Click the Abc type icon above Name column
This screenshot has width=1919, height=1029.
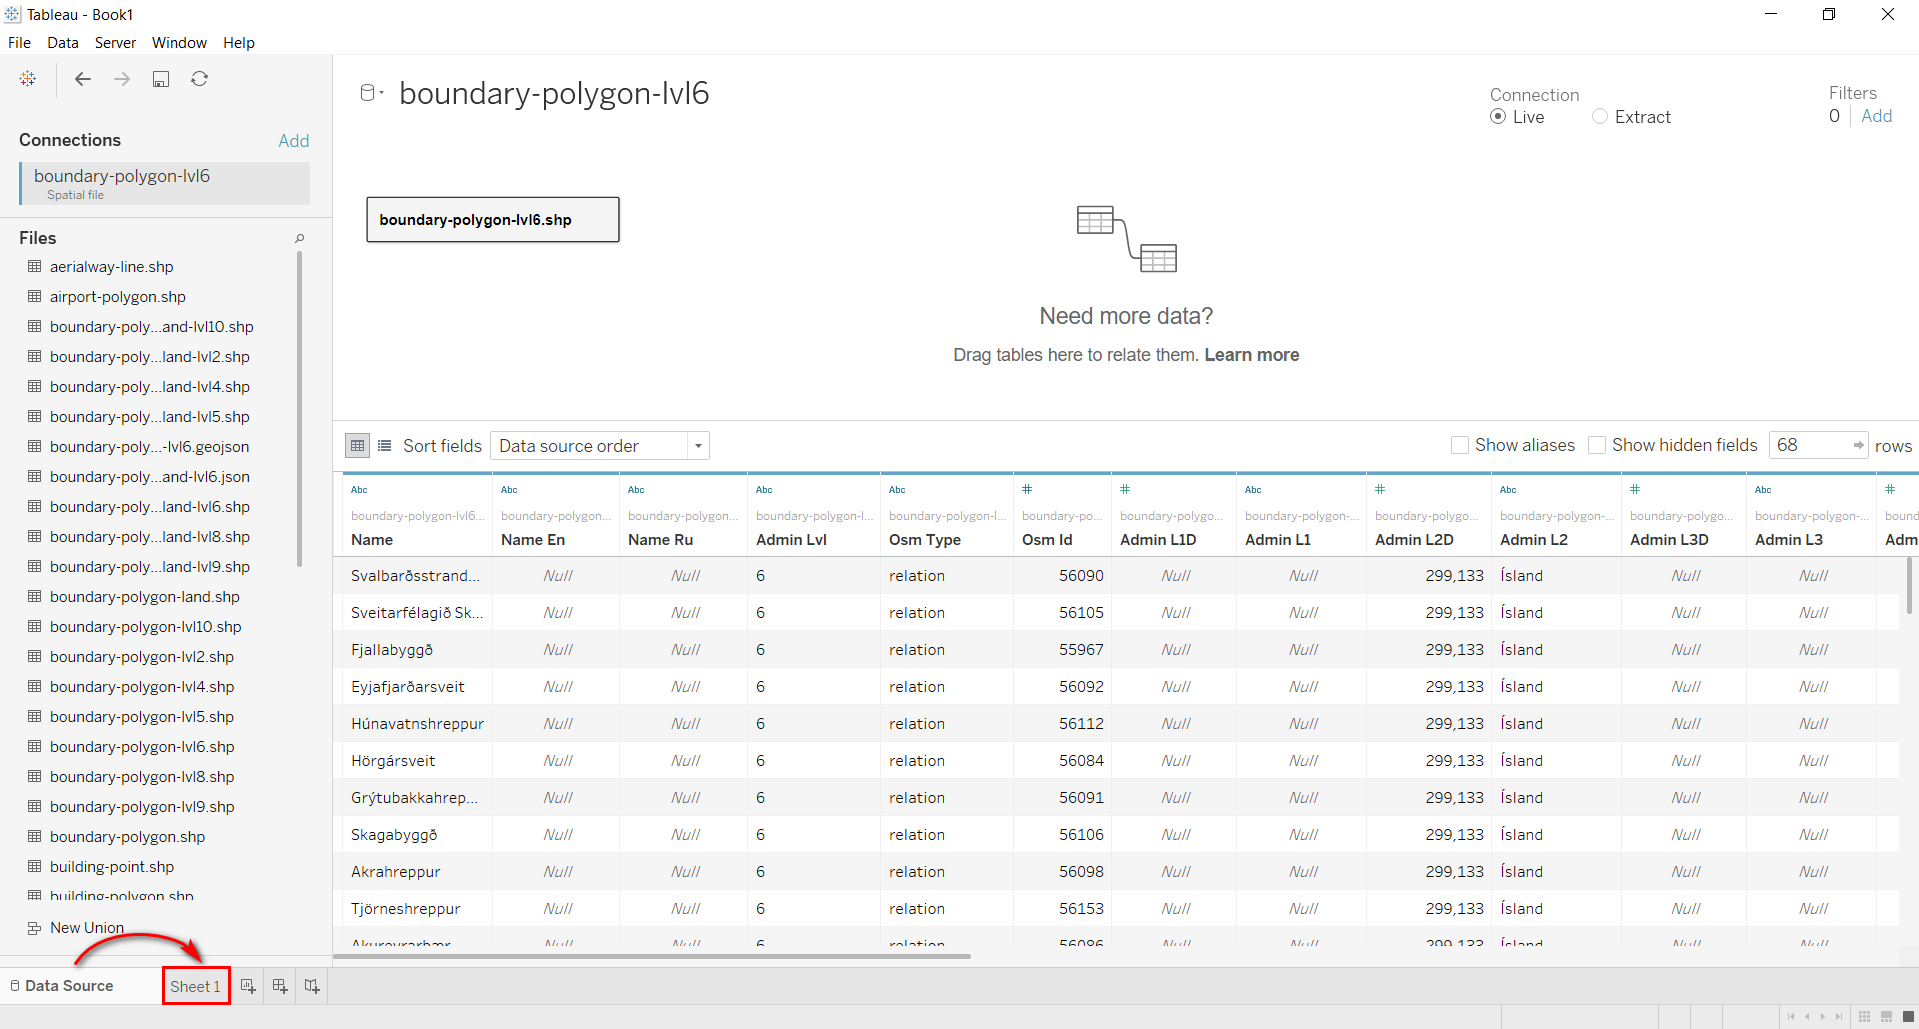click(359, 490)
